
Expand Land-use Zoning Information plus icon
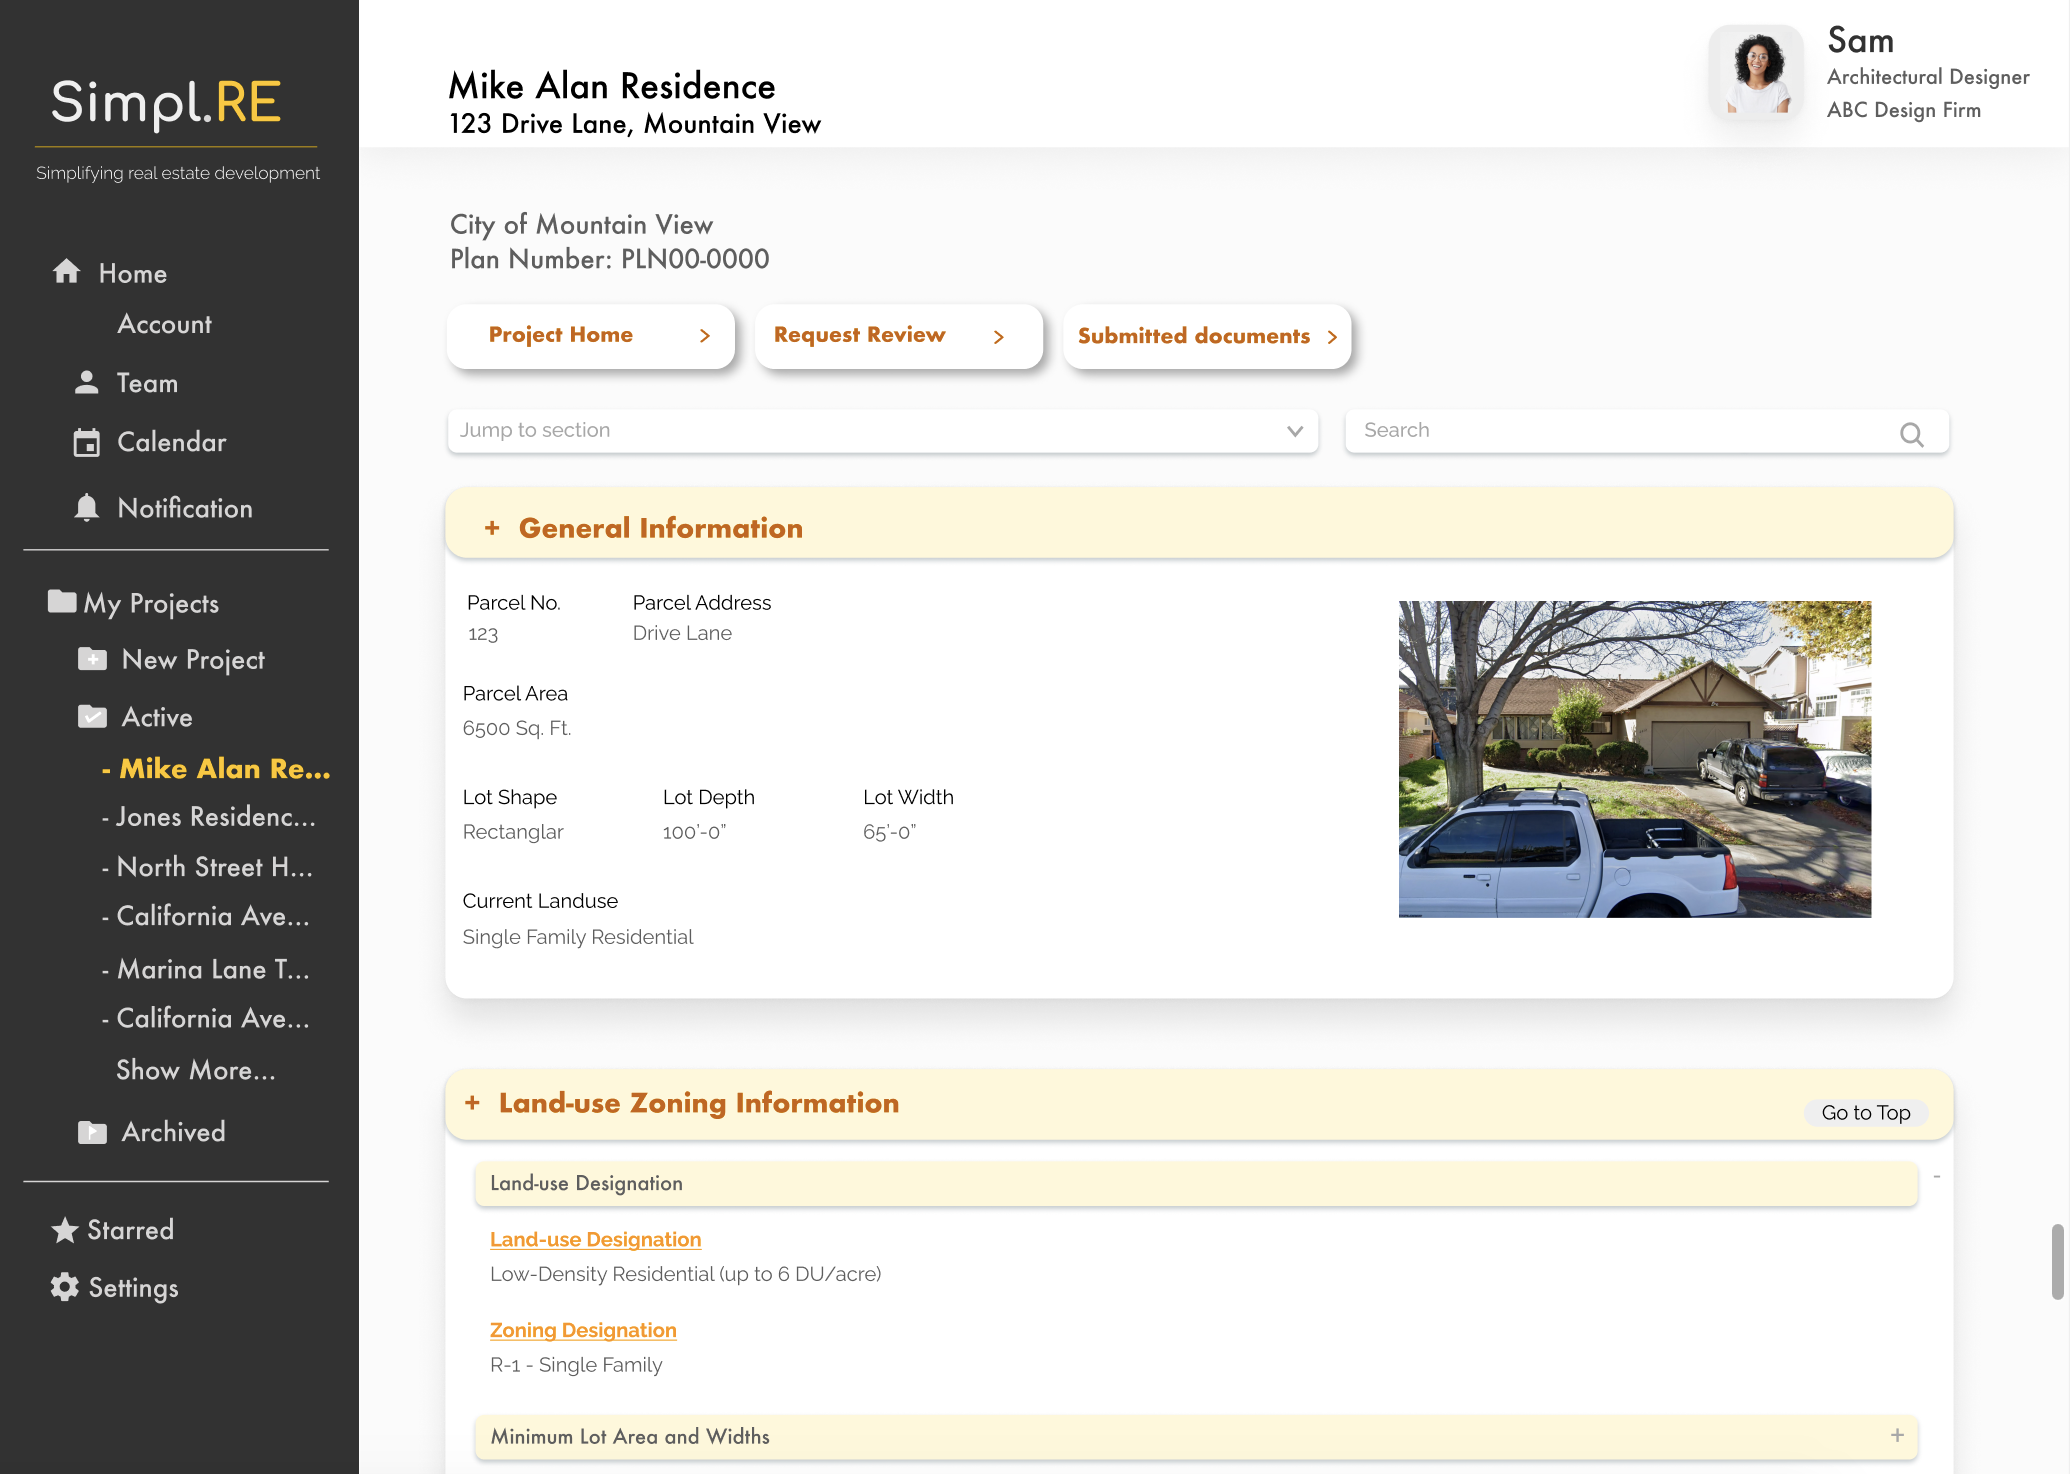click(x=473, y=1102)
